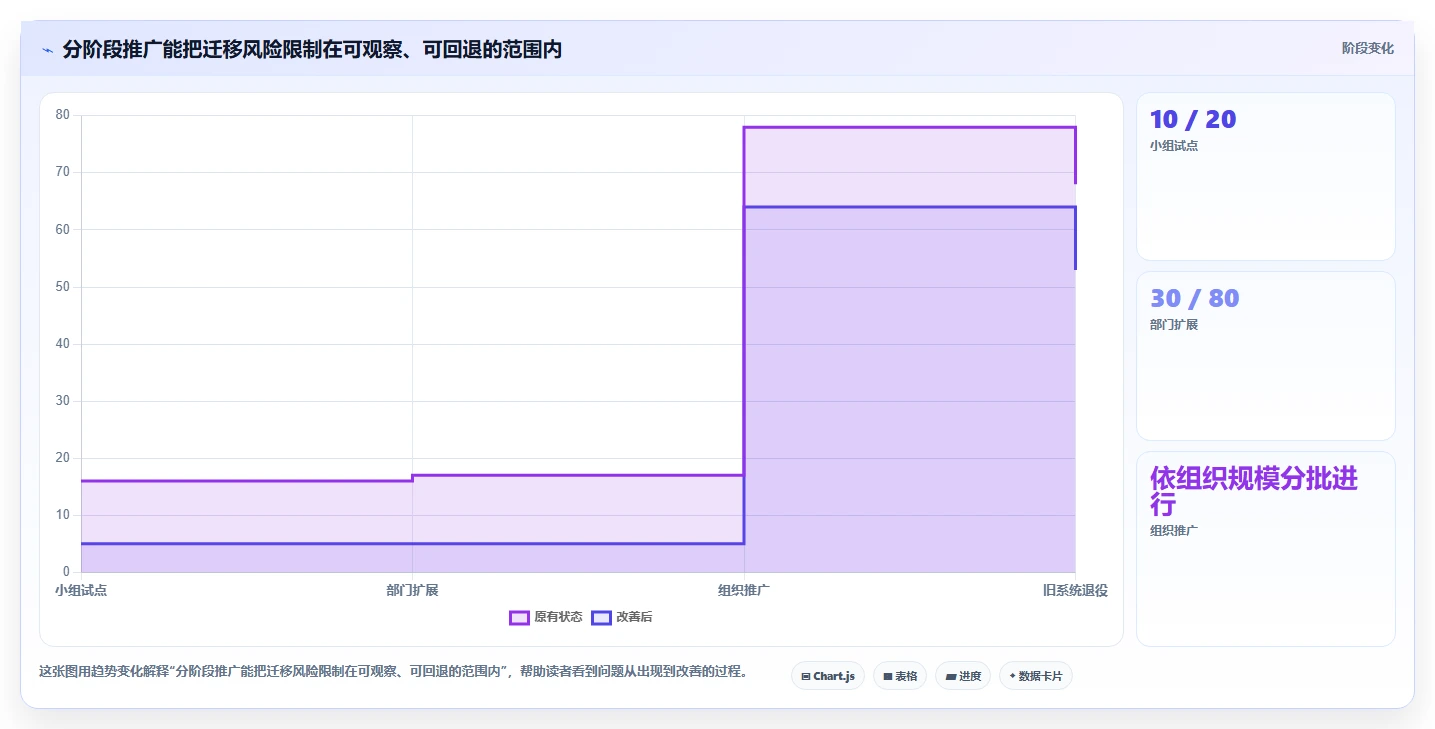This screenshot has width=1435, height=729.
Task: Click the caption starting 这张图用趋势变化解释
Action: click(393, 671)
